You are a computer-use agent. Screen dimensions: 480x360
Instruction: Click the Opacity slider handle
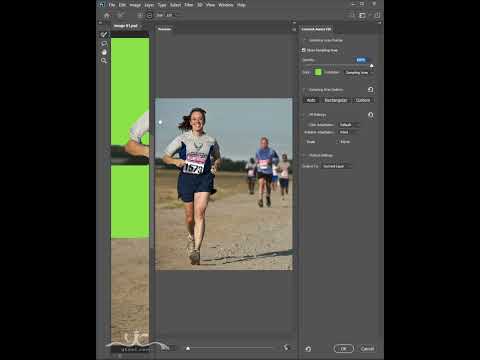371,66
